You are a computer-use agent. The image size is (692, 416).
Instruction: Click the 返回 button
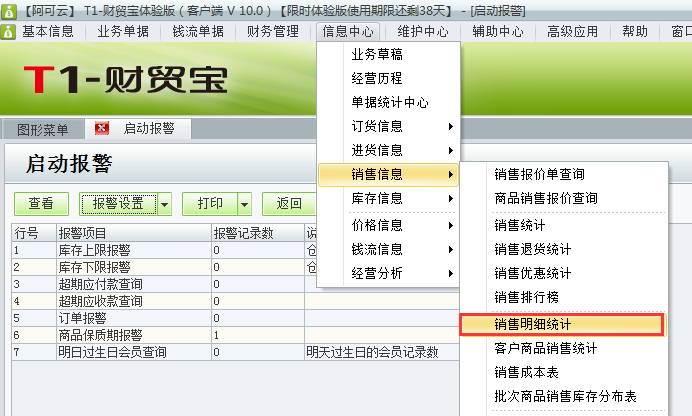(289, 203)
